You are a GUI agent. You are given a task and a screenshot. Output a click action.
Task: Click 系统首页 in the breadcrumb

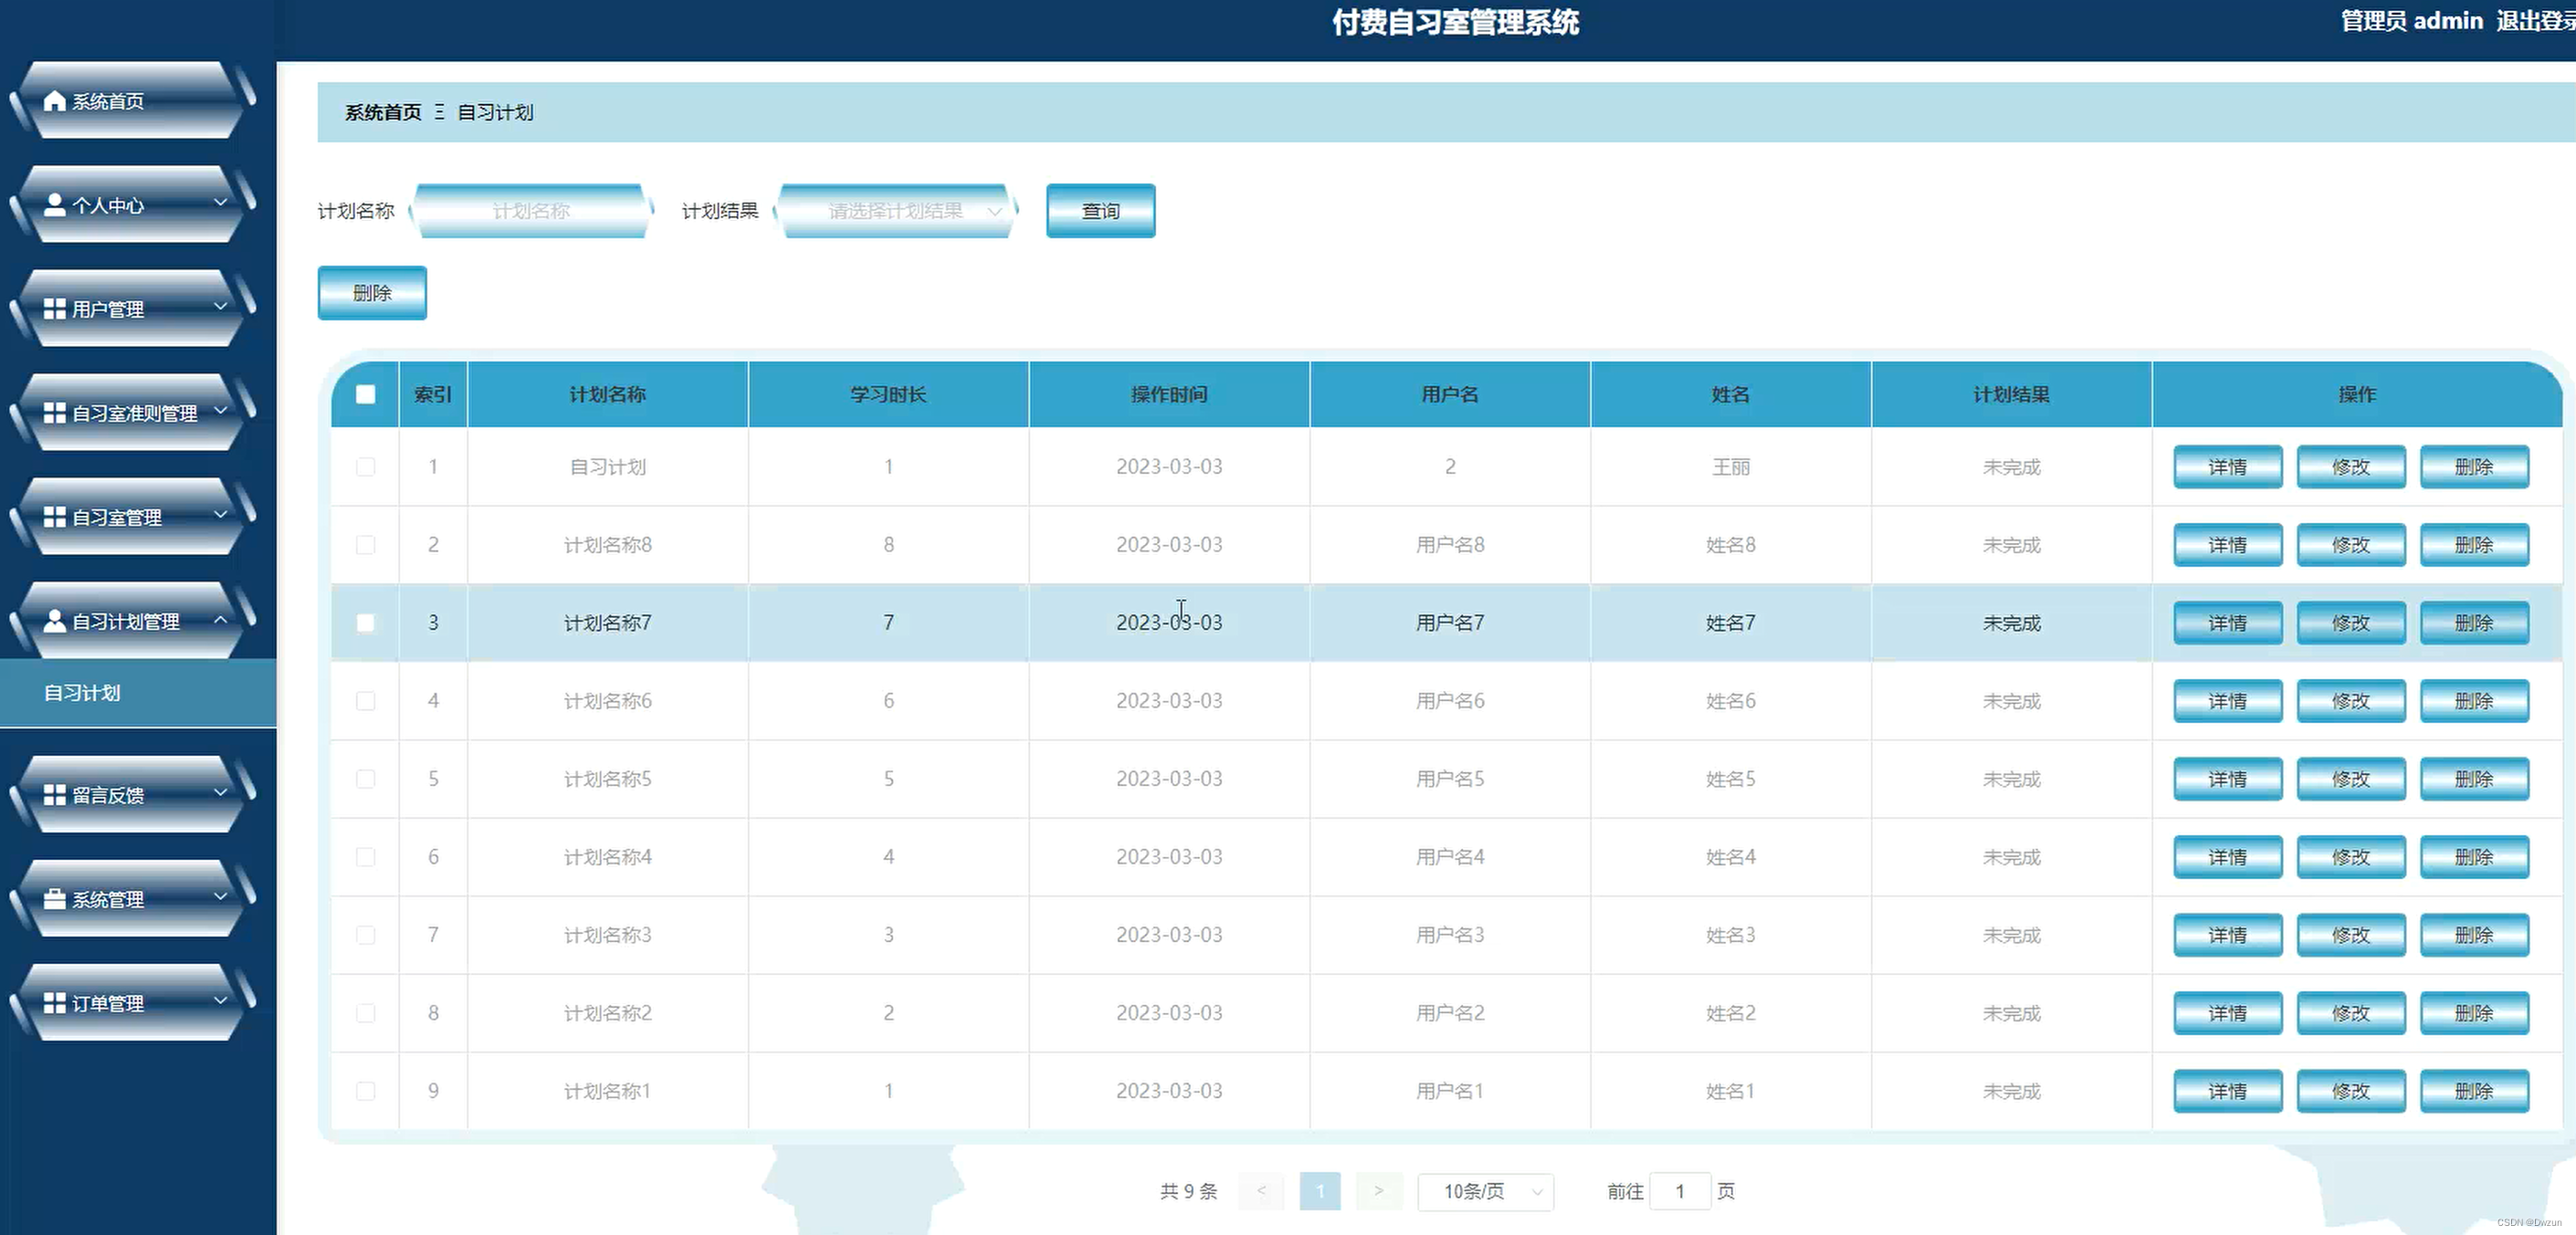point(383,112)
